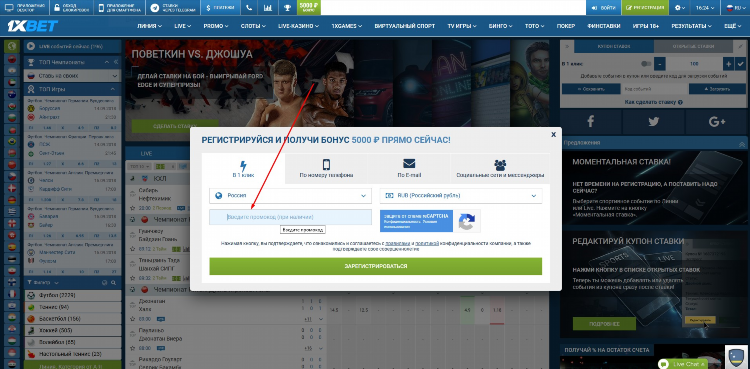The image size is (750, 369).
Task: Confirm bet amount with checkmark button
Action: tap(739, 64)
